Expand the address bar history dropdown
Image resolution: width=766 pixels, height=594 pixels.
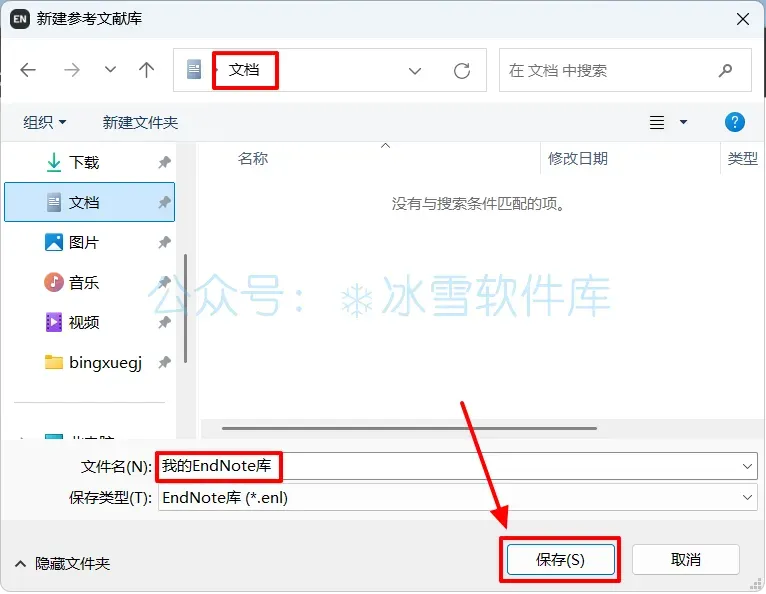415,71
